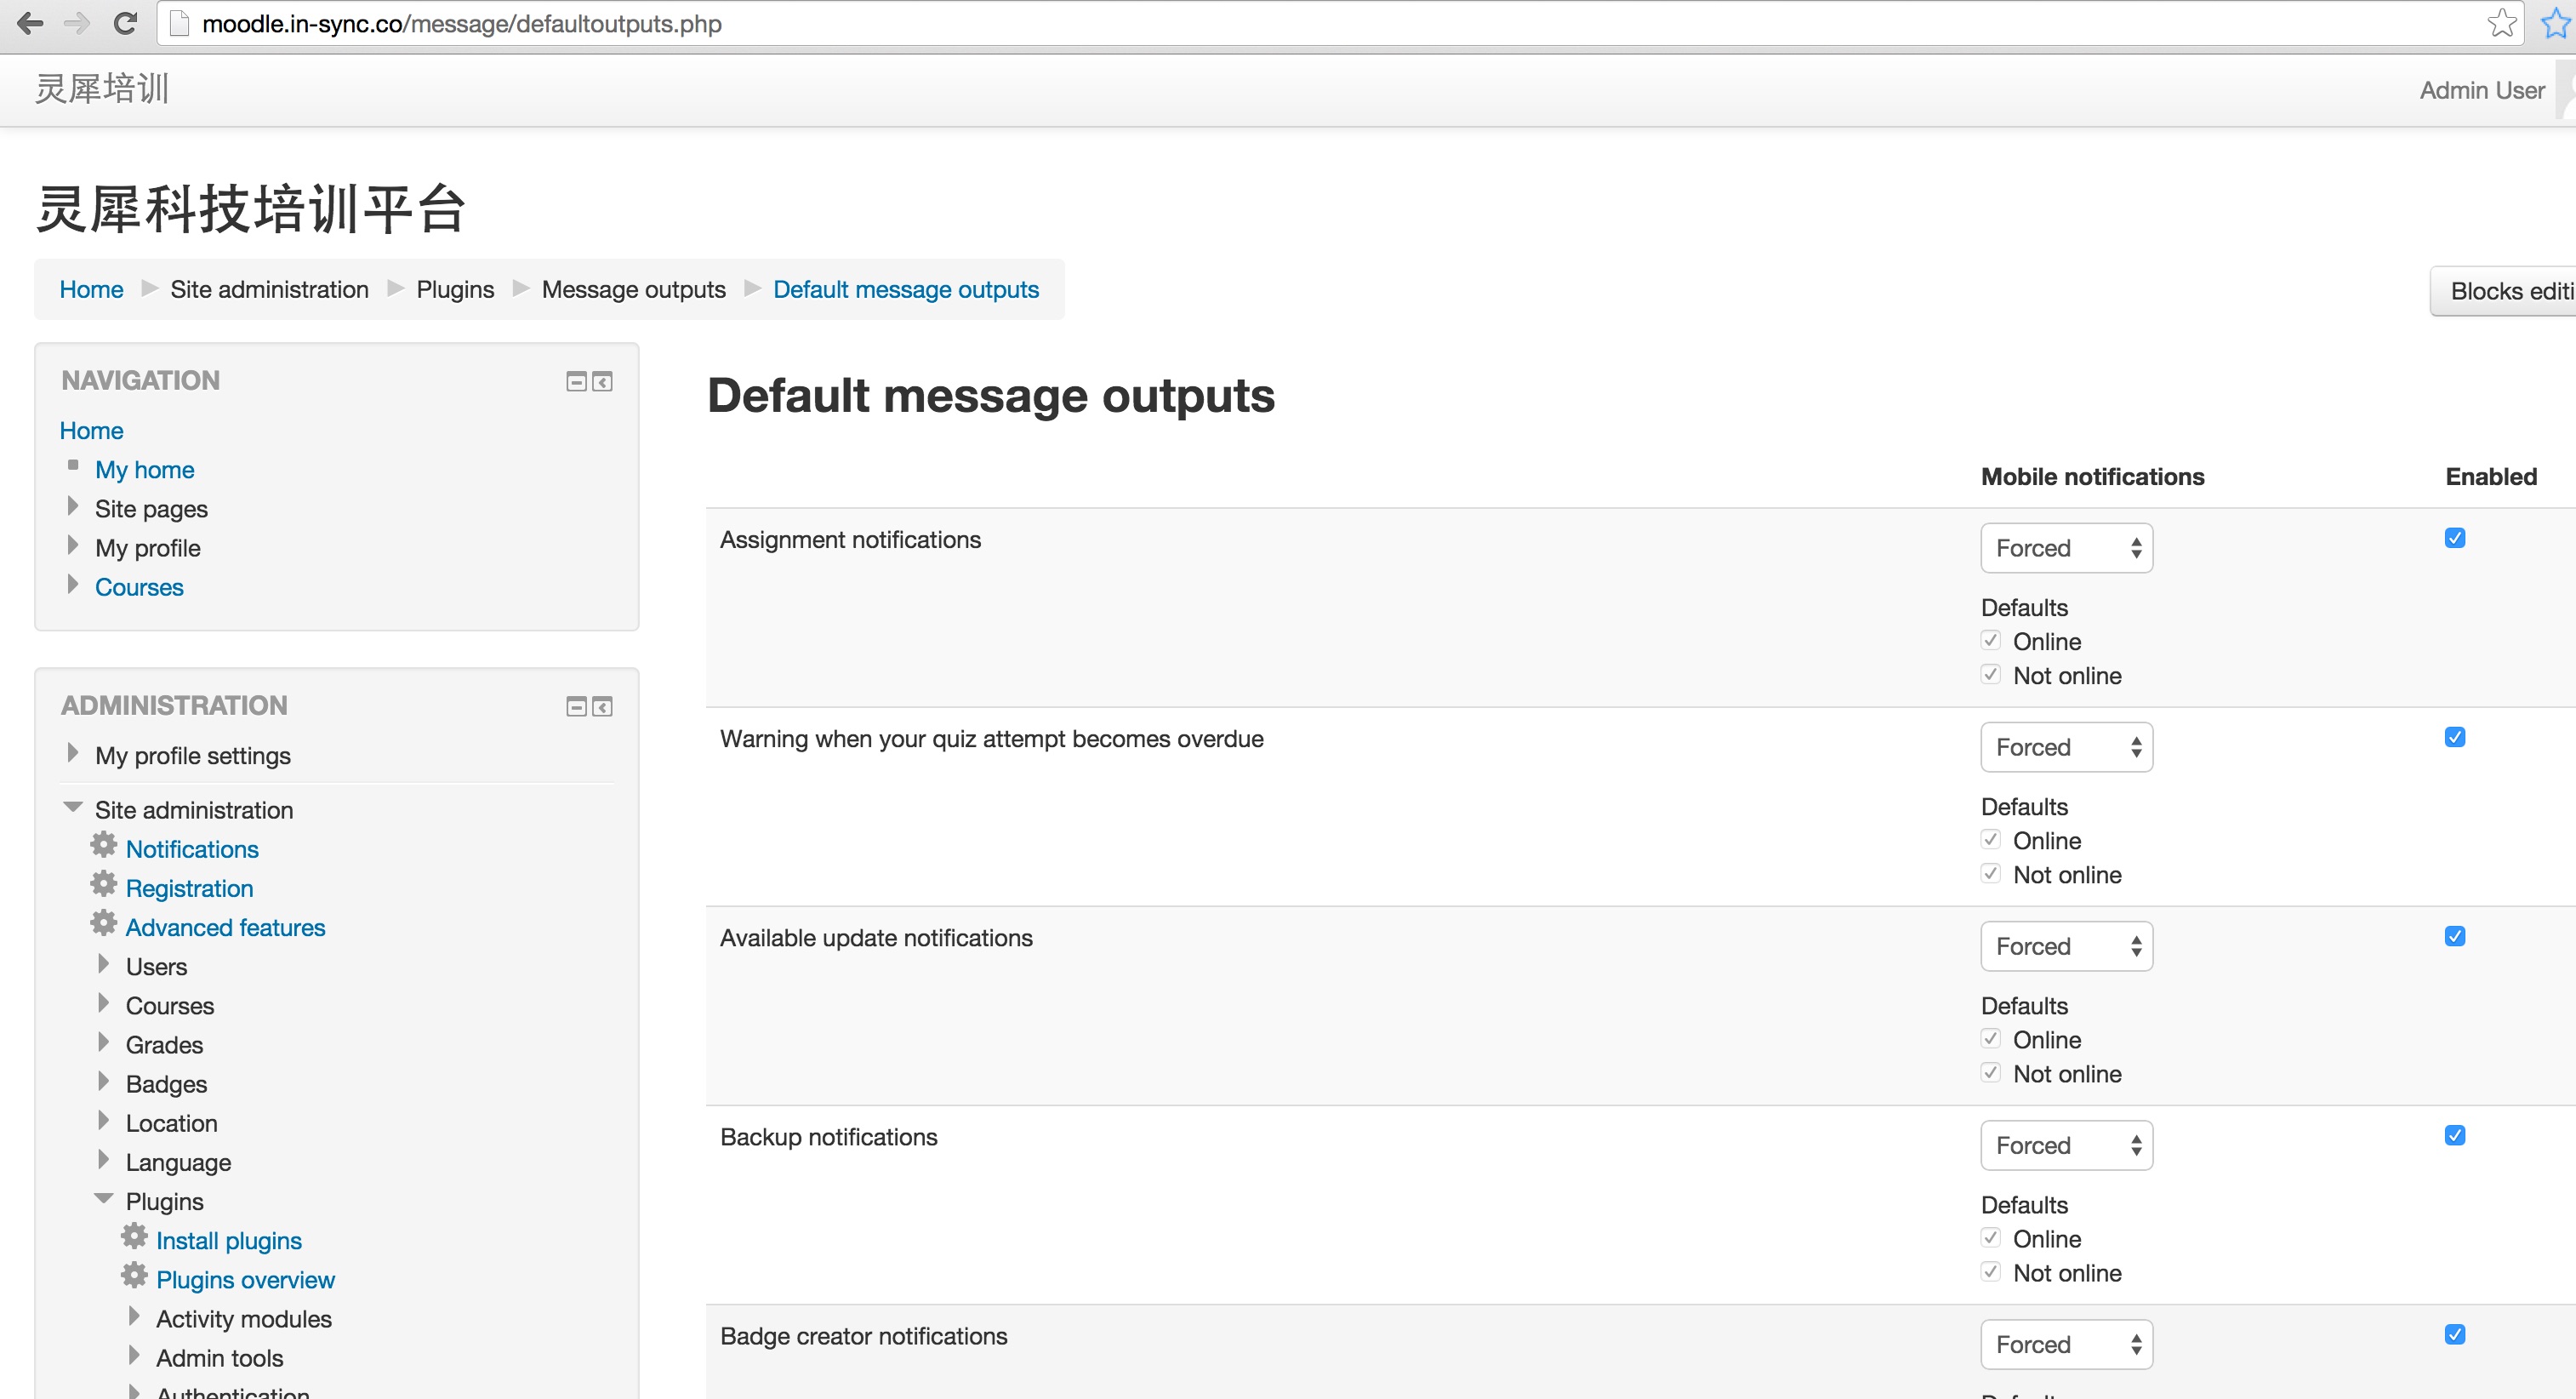The image size is (2576, 1399).
Task: Click the gear icon beside Advanced features
Action: (x=104, y=923)
